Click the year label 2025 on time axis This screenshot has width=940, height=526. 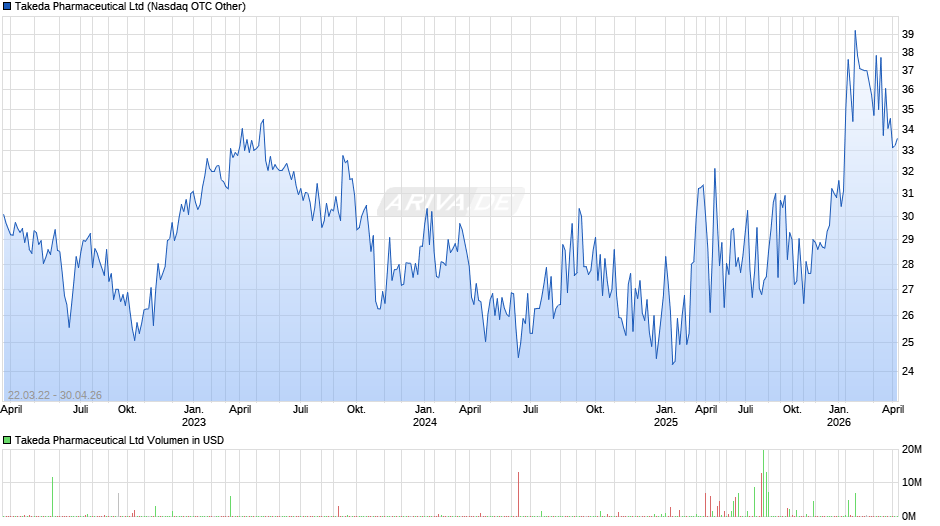(665, 422)
